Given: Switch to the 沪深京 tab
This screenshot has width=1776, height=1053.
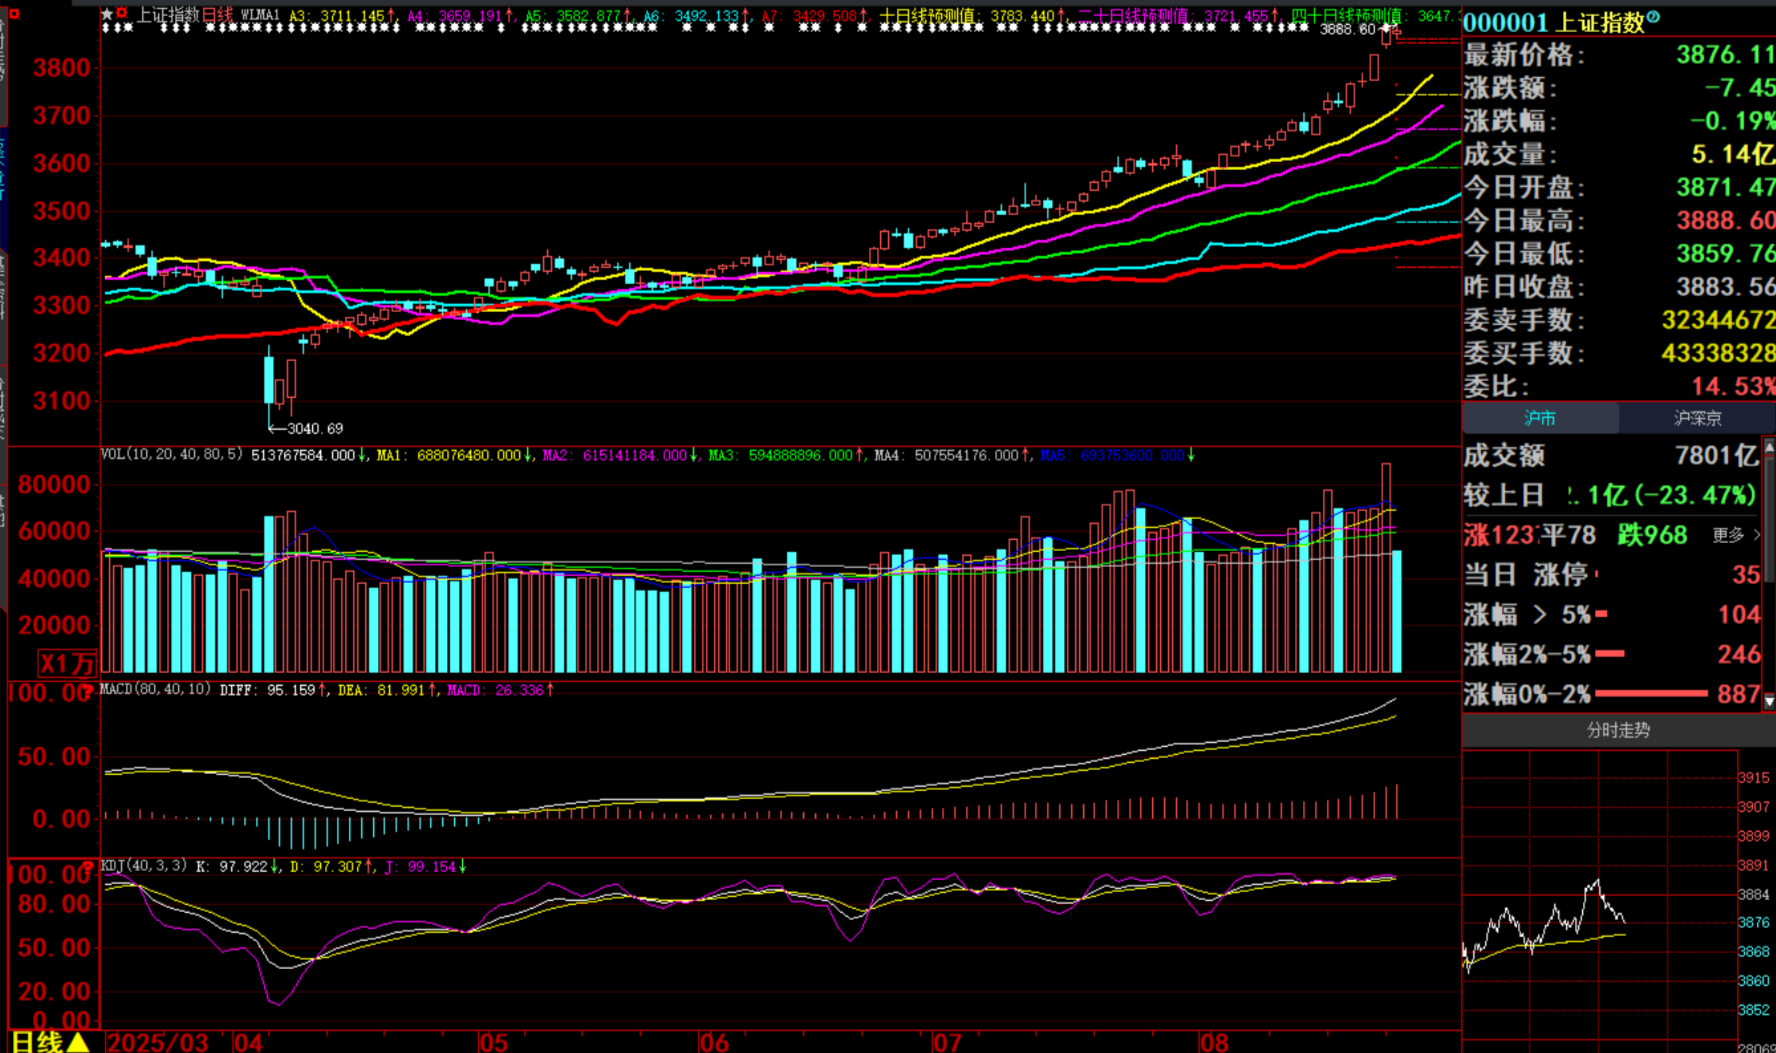Looking at the screenshot, I should tap(1697, 418).
